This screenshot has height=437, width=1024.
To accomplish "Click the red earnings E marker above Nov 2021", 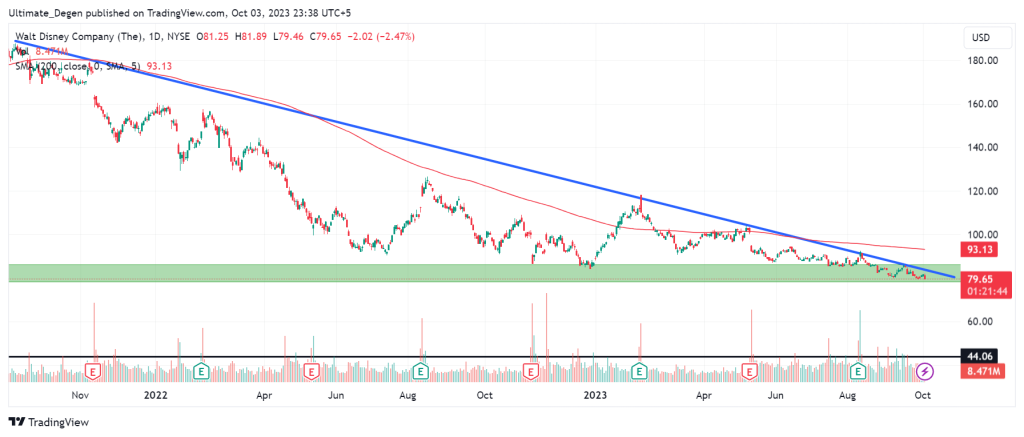I will [x=94, y=372].
